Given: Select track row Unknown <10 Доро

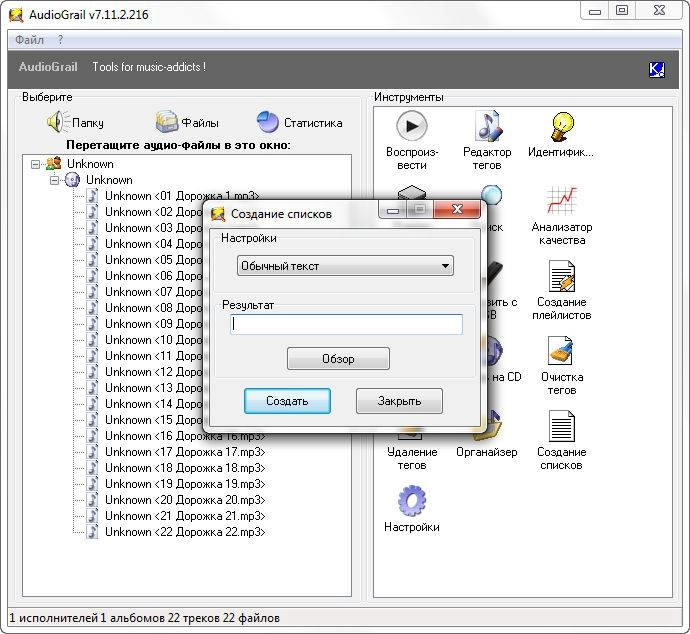Looking at the screenshot, I should coord(153,340).
